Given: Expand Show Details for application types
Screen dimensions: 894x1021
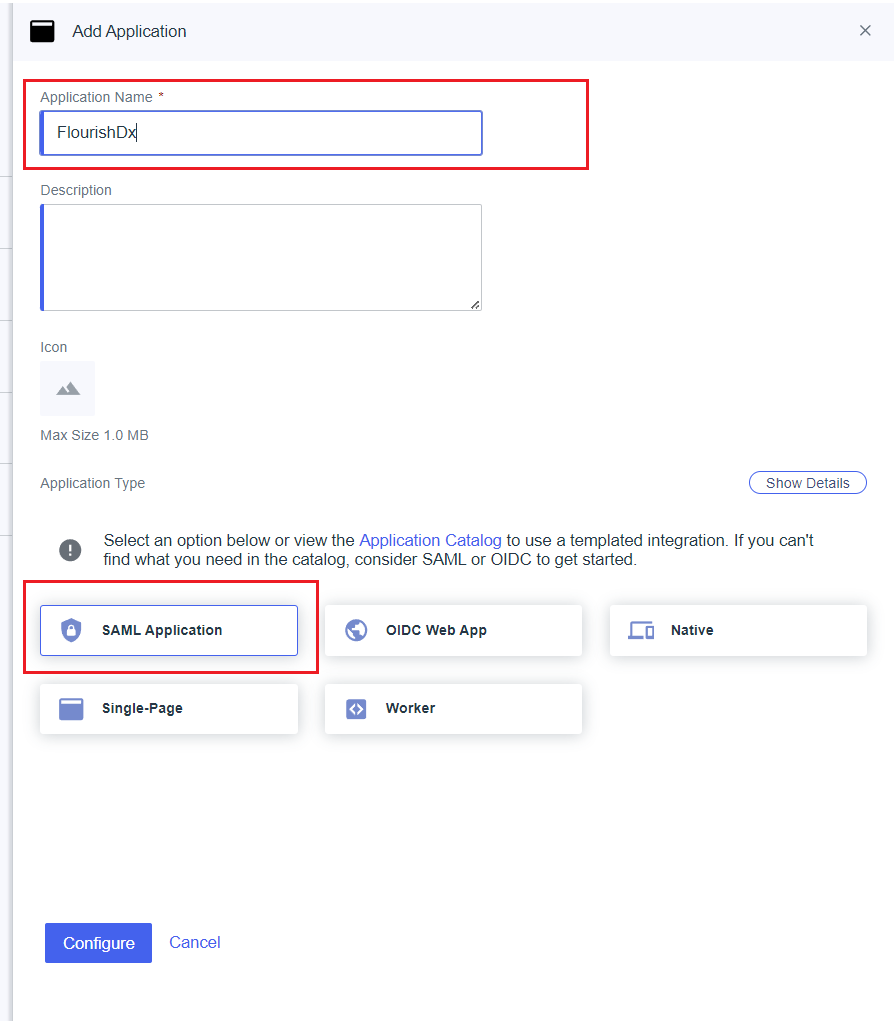Looking at the screenshot, I should (x=807, y=483).
